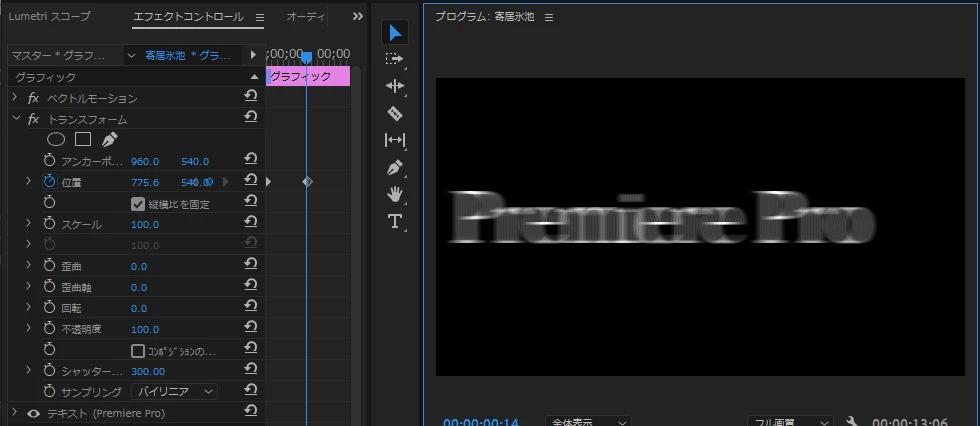Toggle 回転 animation stopwatch
This screenshot has width=980, height=426.
point(49,307)
